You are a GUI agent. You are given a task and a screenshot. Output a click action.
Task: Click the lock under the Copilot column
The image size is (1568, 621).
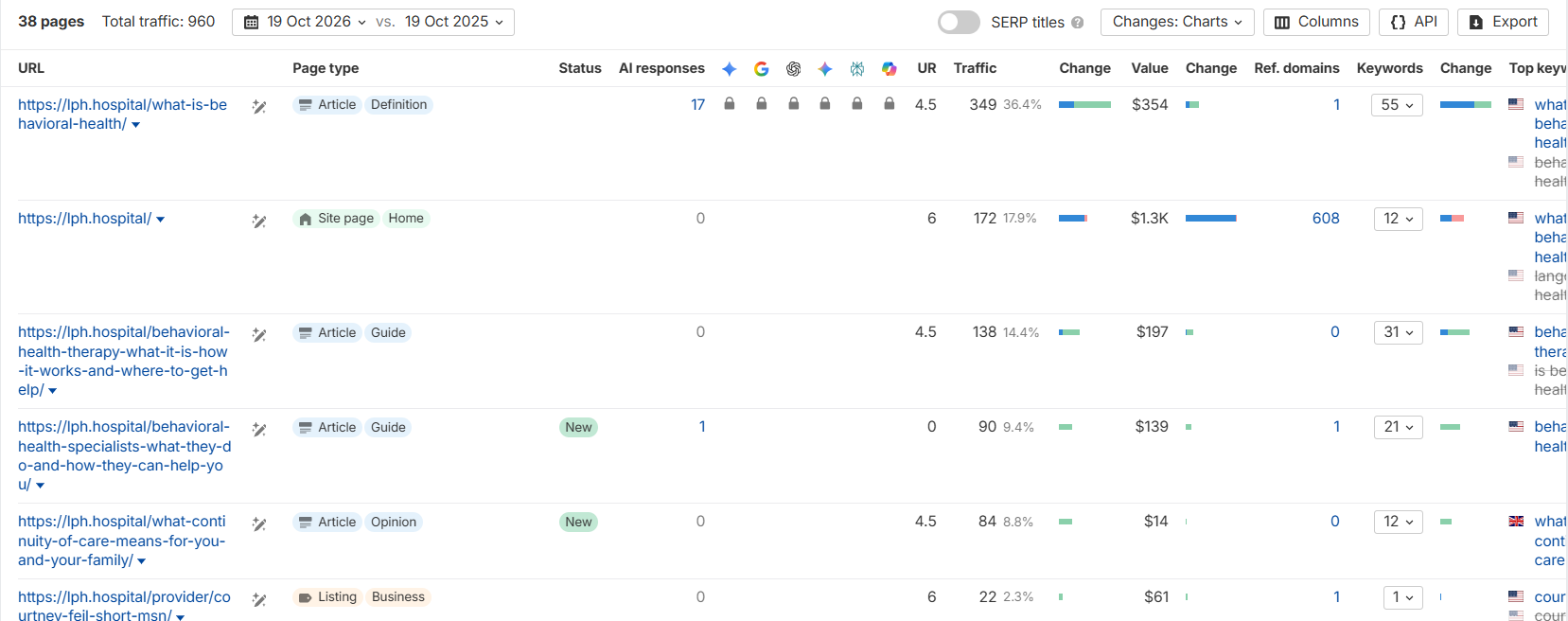pyautogui.click(x=889, y=103)
